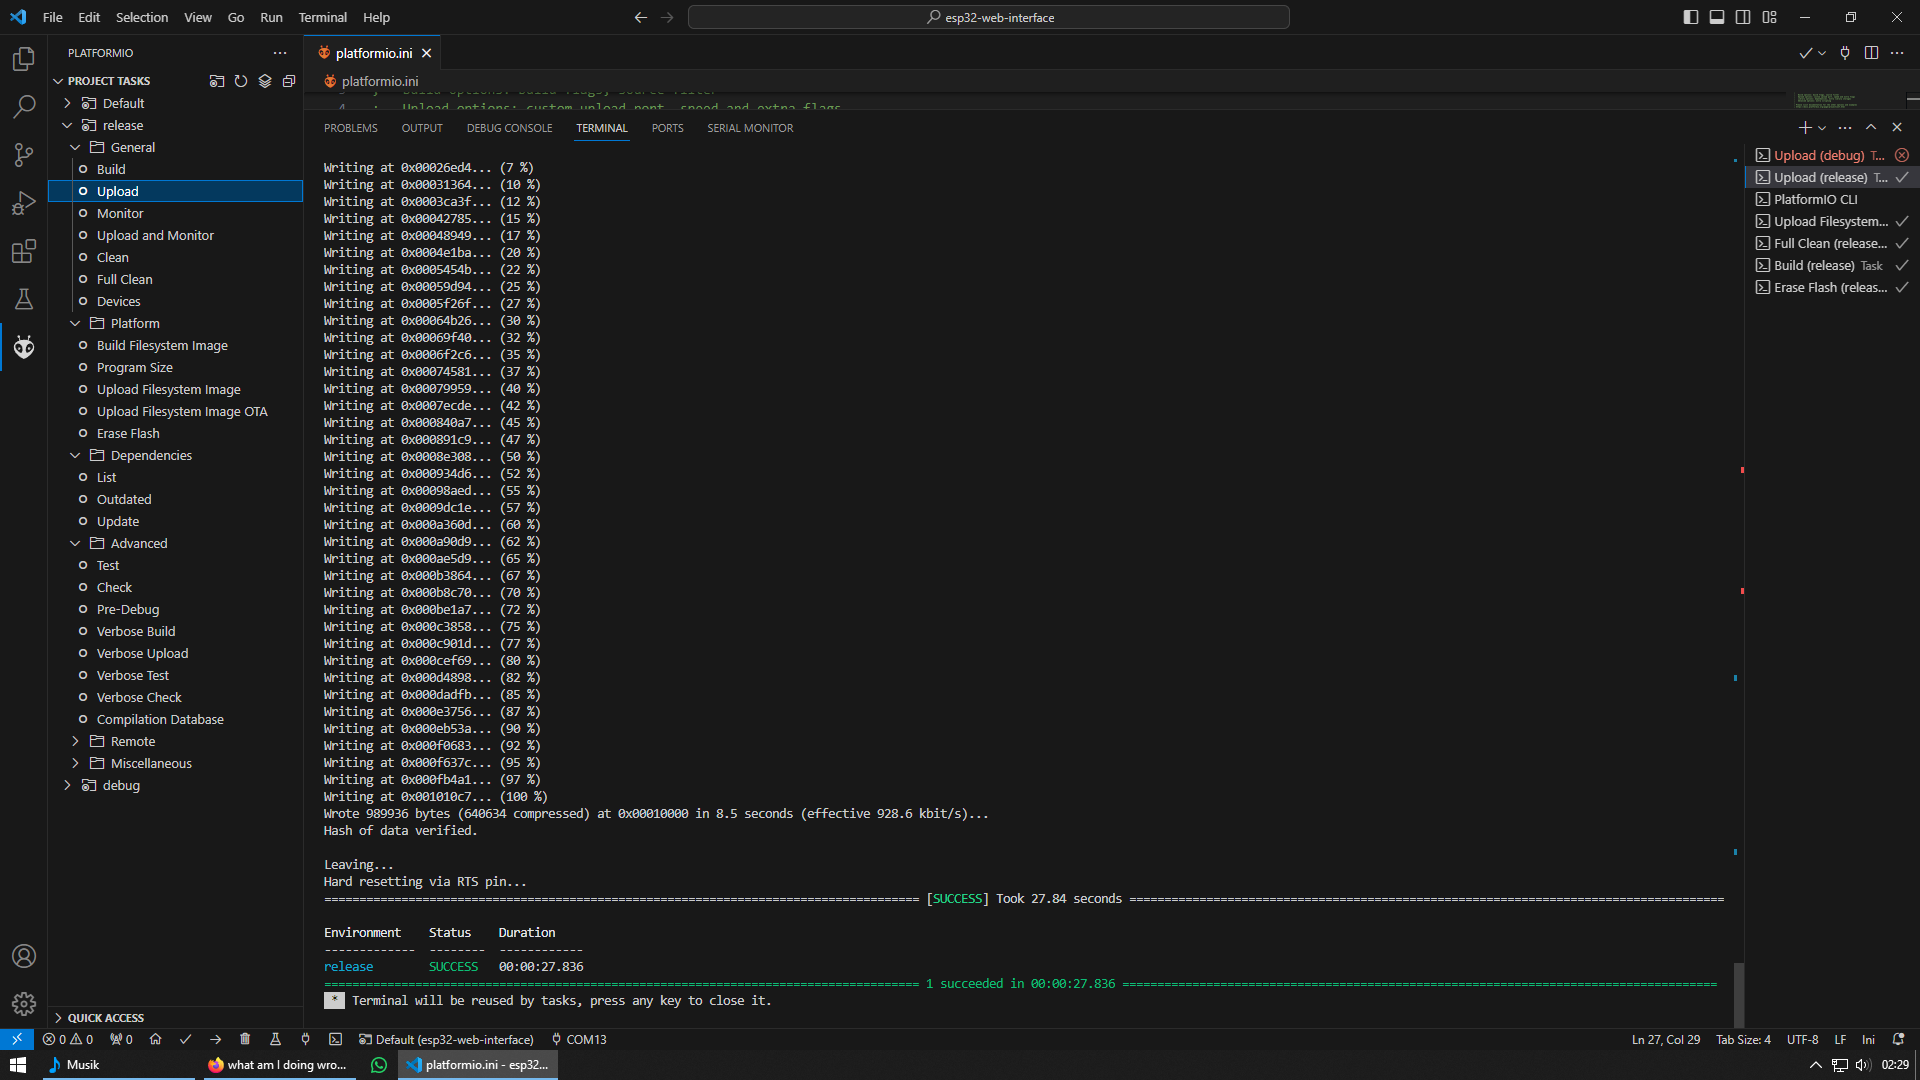
Task: Open the Terminal menu
Action: tap(322, 17)
